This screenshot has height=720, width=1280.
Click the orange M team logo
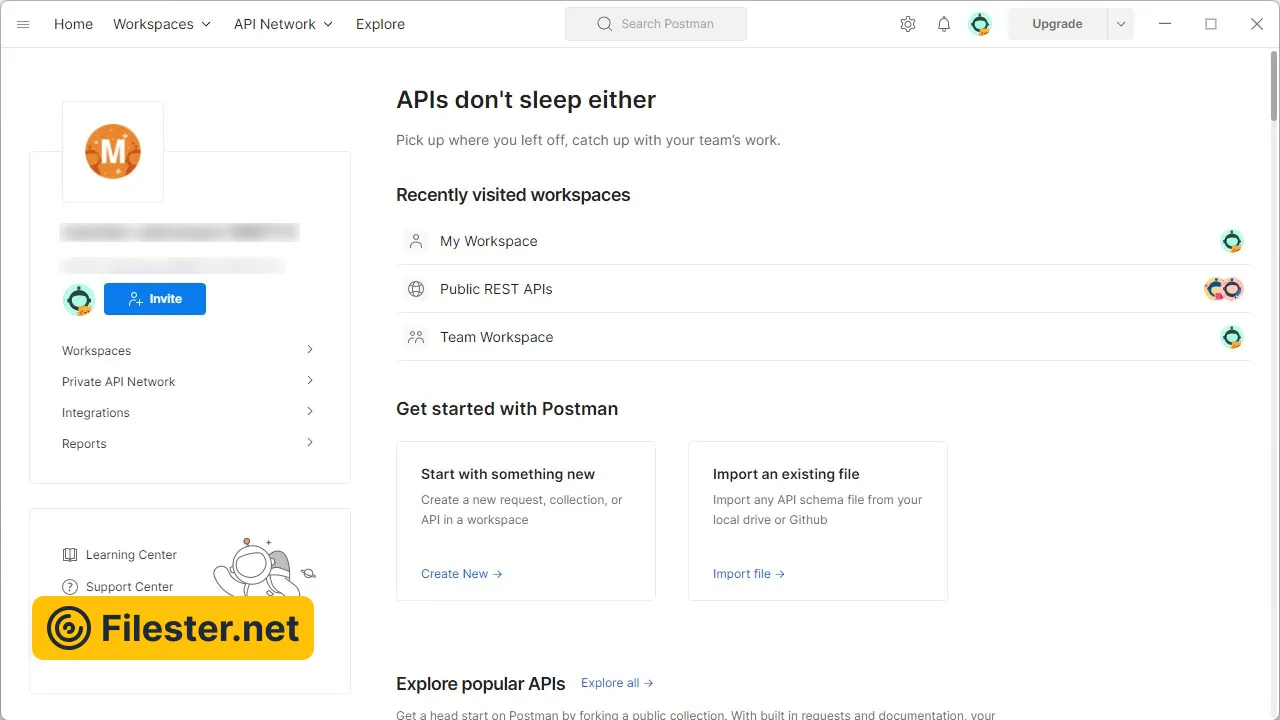[113, 152]
